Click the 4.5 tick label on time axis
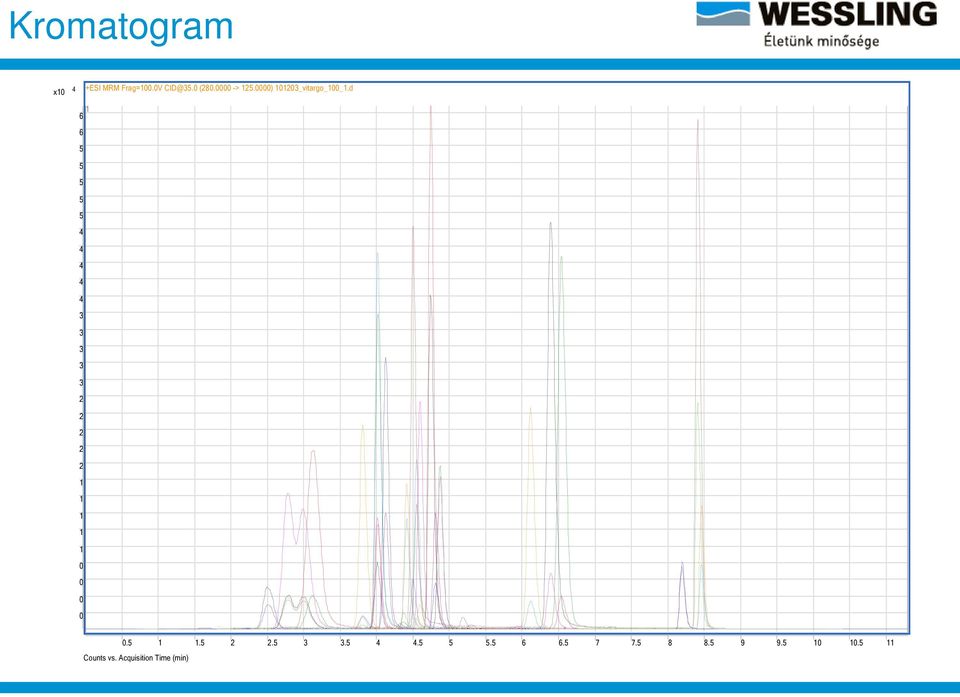 [418, 643]
